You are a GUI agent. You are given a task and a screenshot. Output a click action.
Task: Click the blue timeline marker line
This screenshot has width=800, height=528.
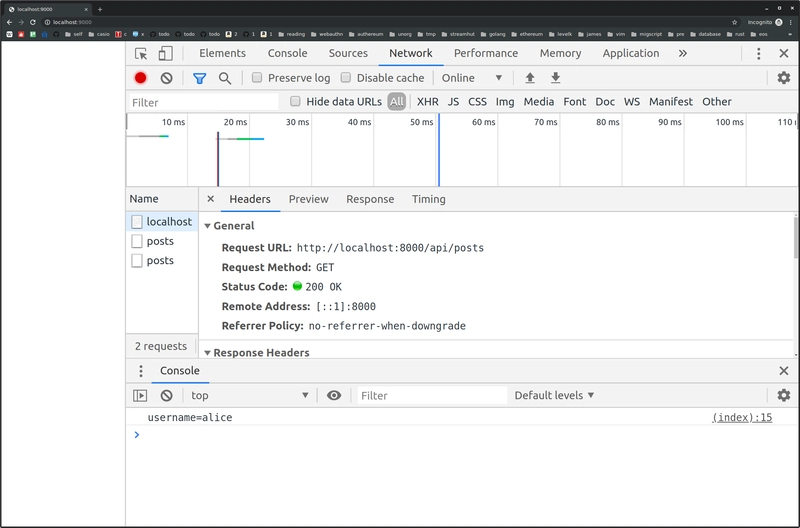[439, 150]
